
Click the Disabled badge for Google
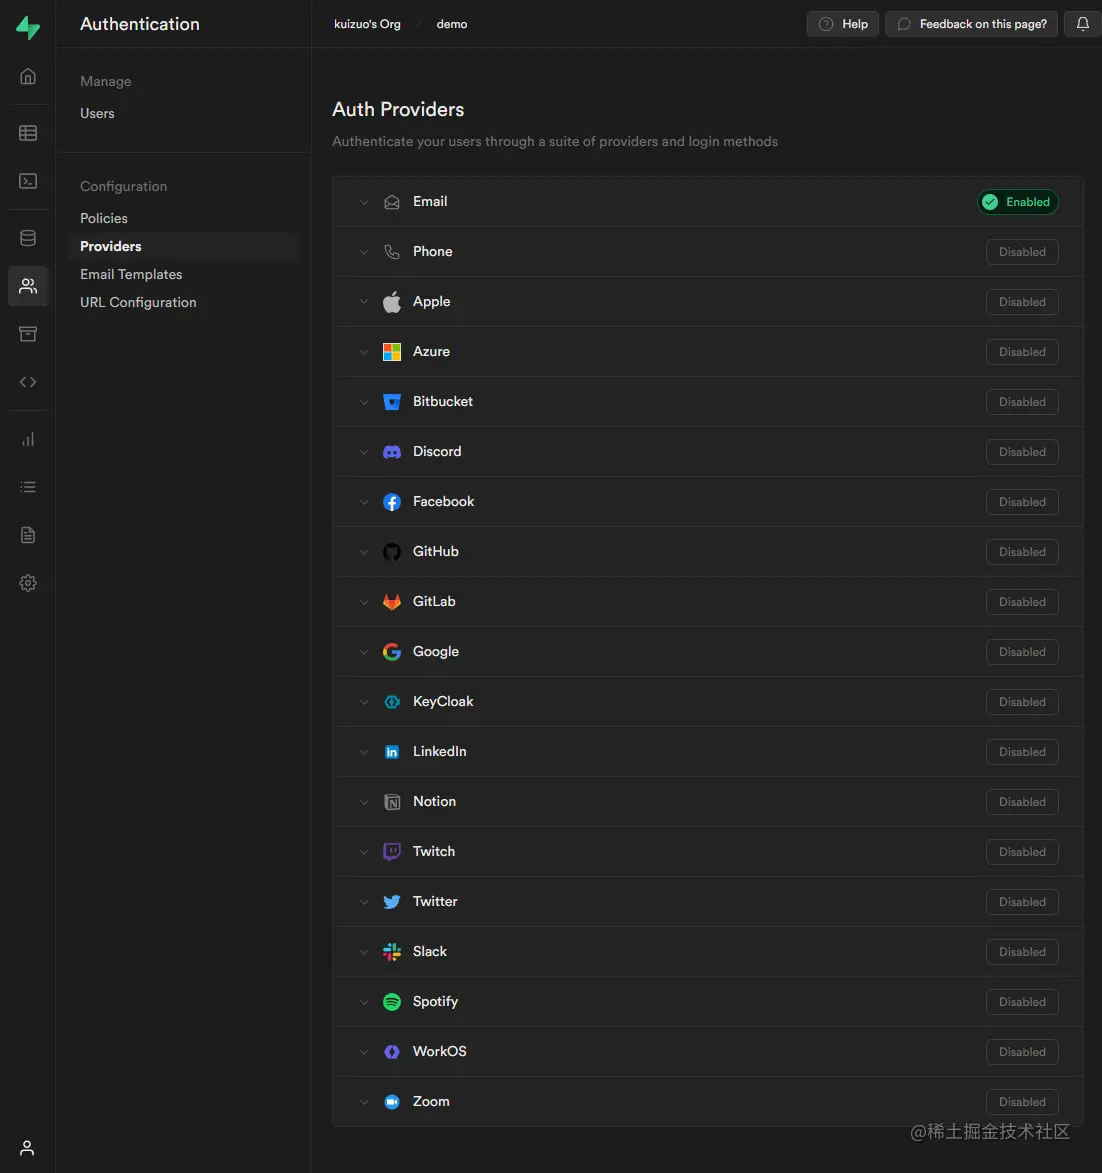coord(1022,652)
